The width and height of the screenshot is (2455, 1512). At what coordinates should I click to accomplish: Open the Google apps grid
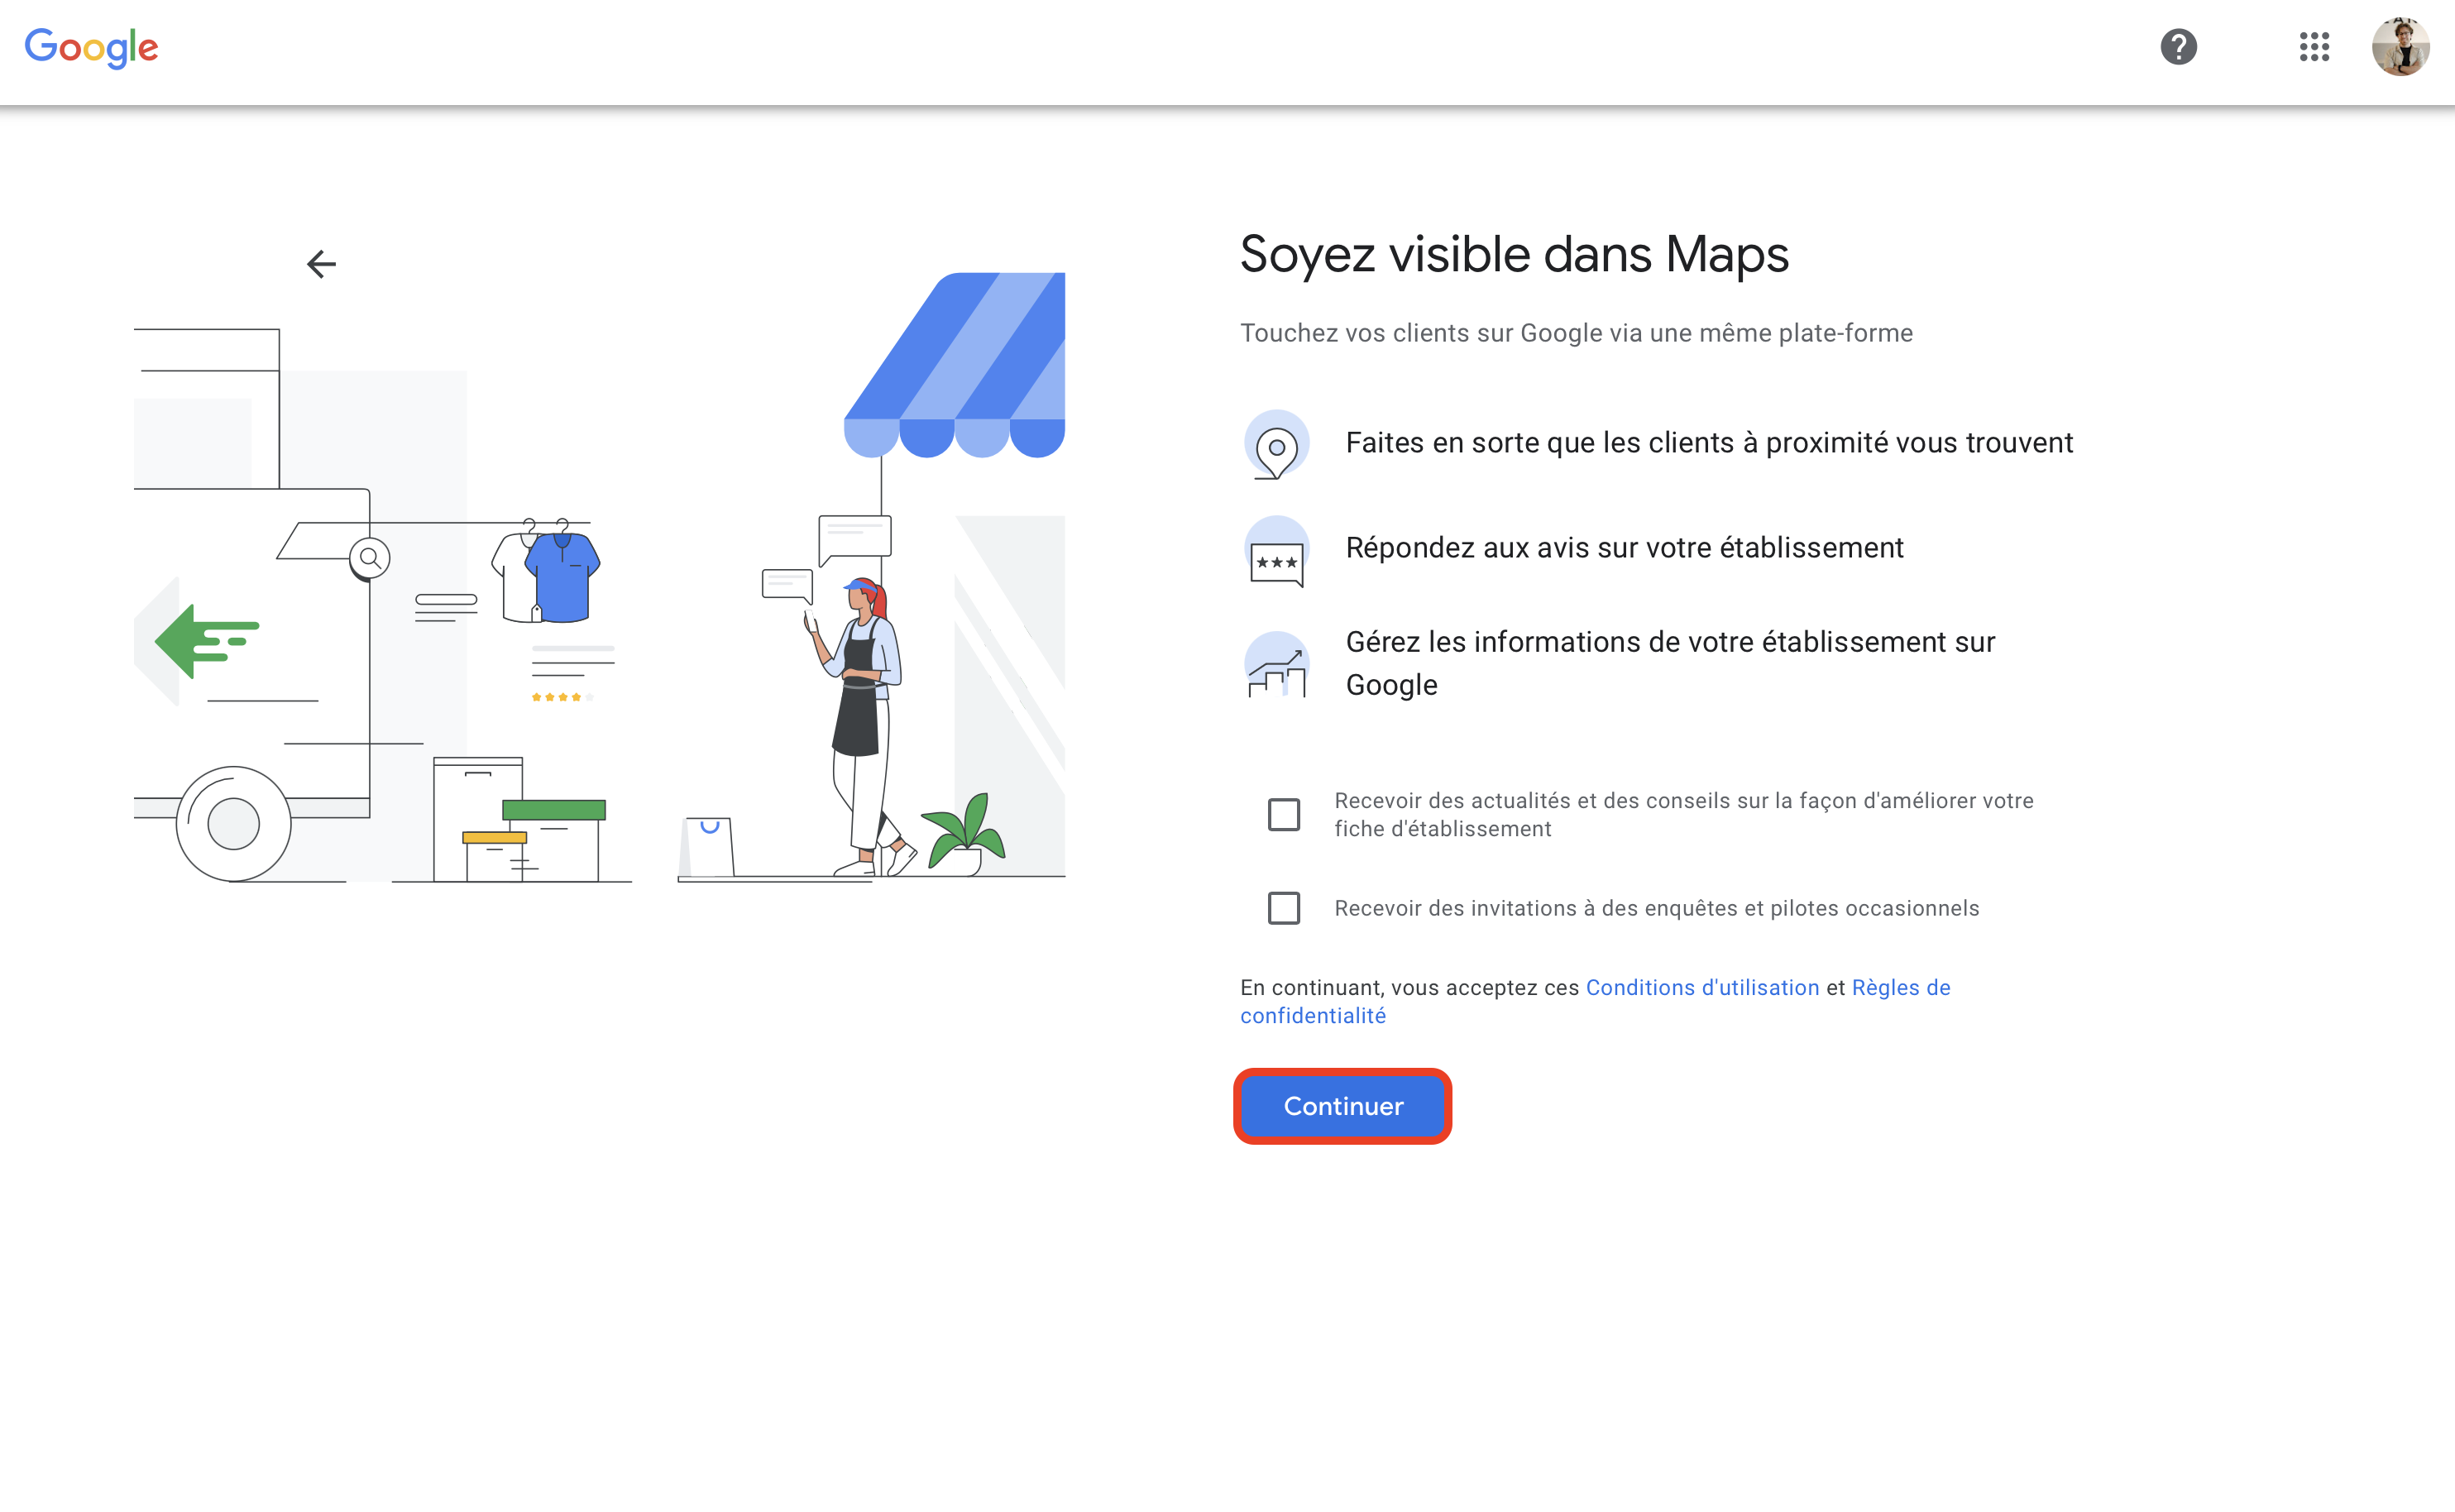(2314, 47)
